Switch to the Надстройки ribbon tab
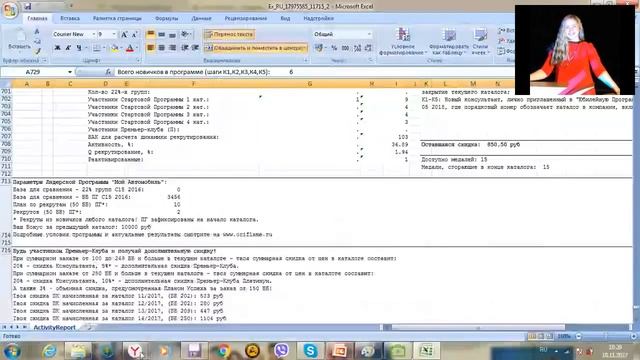Viewport: 640px width, 360px height. 319,18
